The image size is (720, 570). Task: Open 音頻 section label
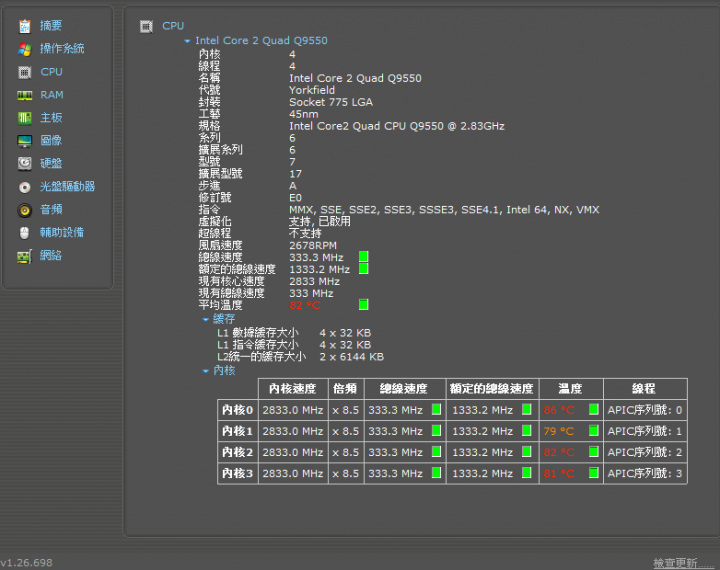coord(51,209)
